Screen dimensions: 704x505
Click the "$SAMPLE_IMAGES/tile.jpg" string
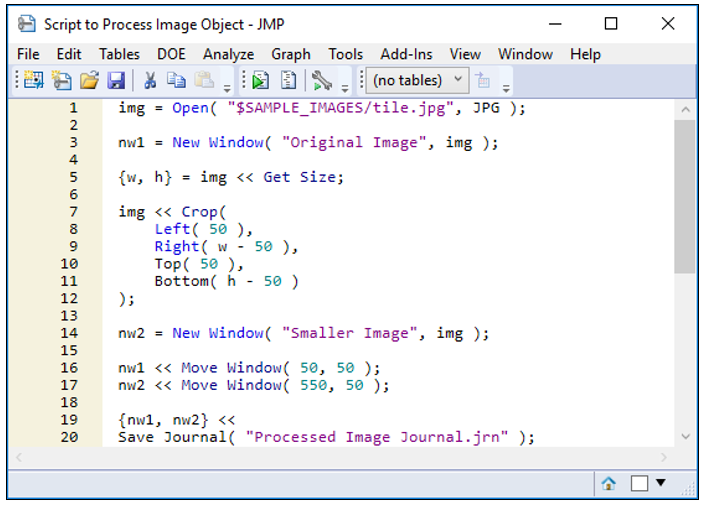click(341, 108)
